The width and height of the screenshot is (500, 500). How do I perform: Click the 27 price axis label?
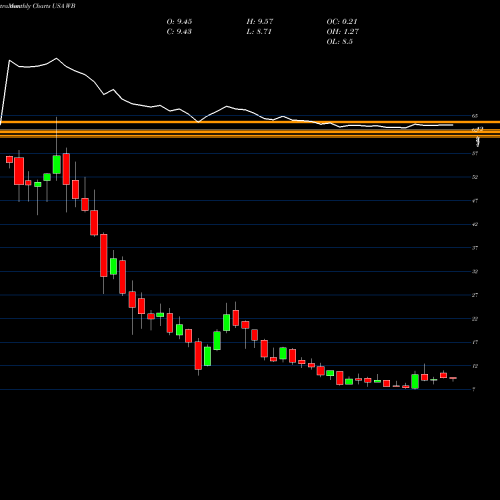475,295
